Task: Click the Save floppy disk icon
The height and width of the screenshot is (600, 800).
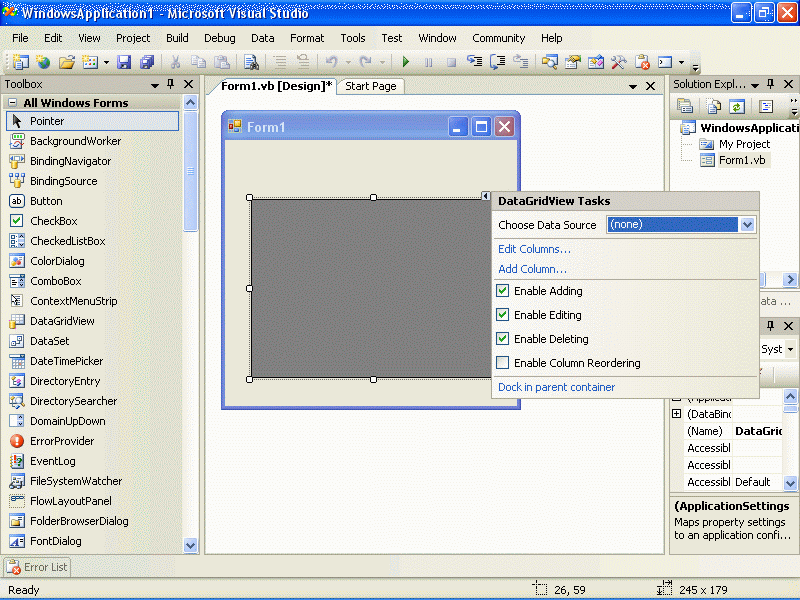Action: pyautogui.click(x=124, y=62)
